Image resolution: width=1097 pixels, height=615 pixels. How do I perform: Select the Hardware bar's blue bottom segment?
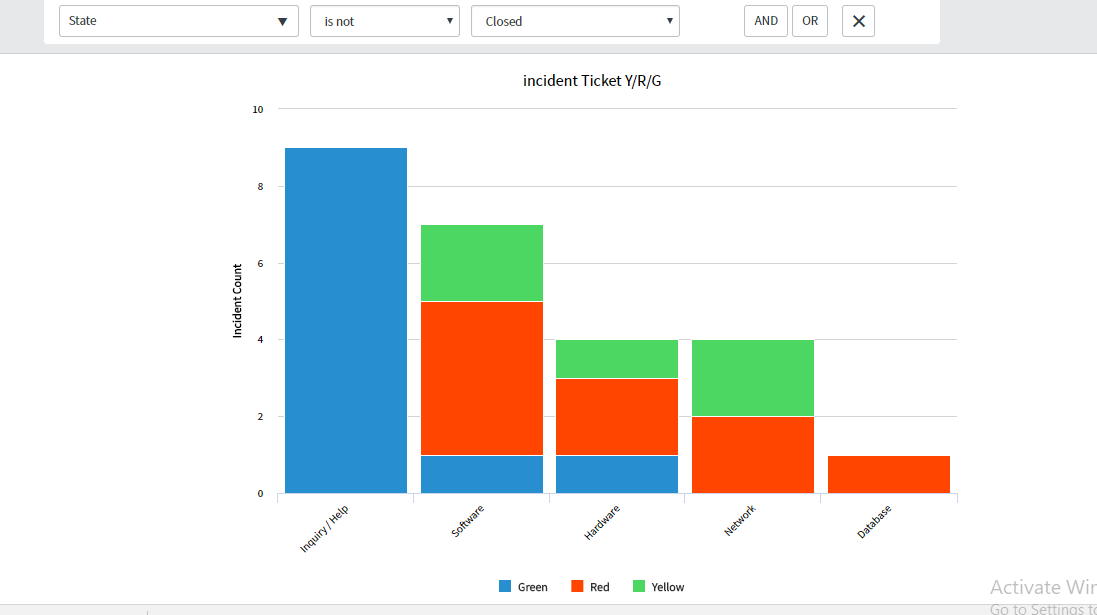click(x=617, y=474)
